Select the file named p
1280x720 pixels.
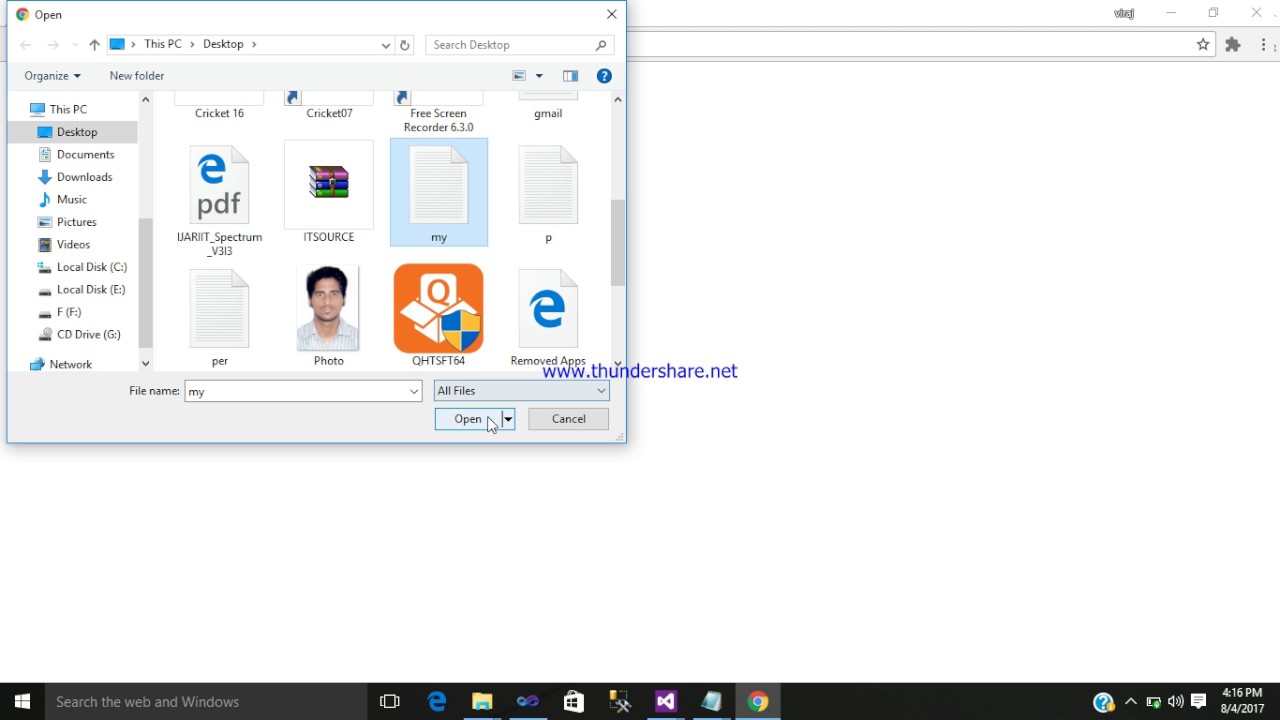coord(548,193)
